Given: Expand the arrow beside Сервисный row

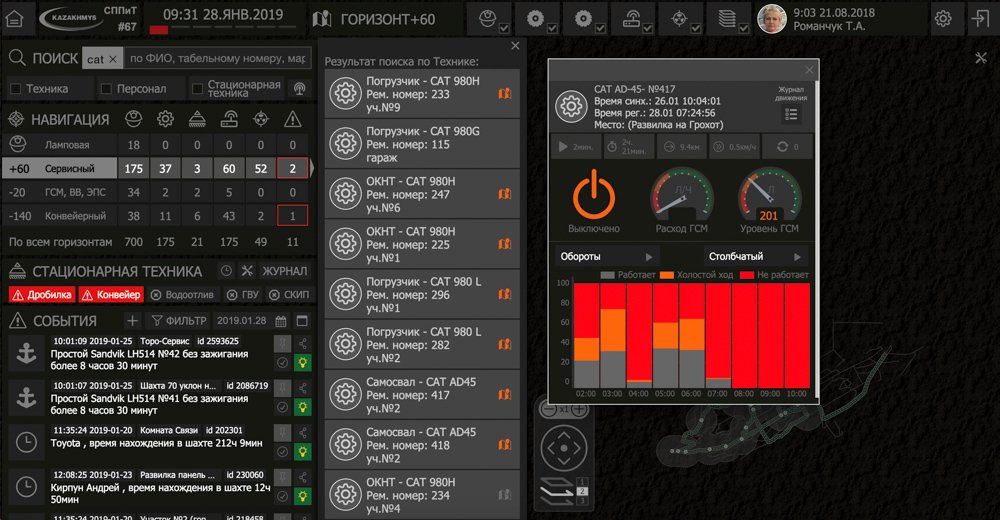Looking at the screenshot, I should 312,168.
